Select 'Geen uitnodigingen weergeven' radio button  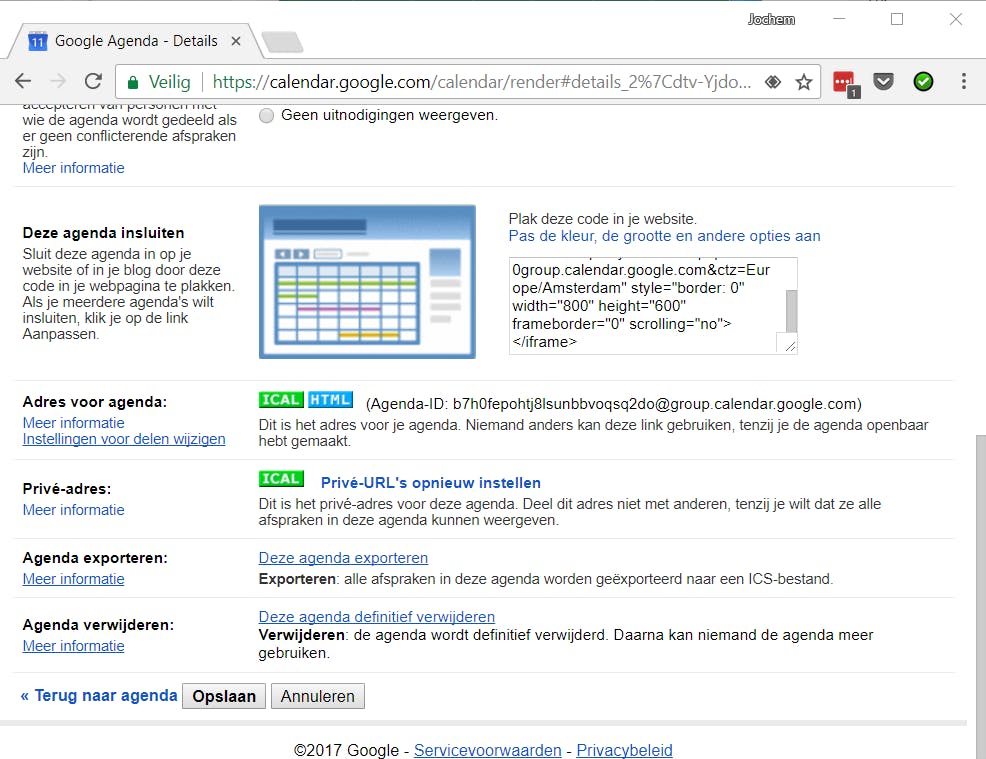click(x=267, y=116)
